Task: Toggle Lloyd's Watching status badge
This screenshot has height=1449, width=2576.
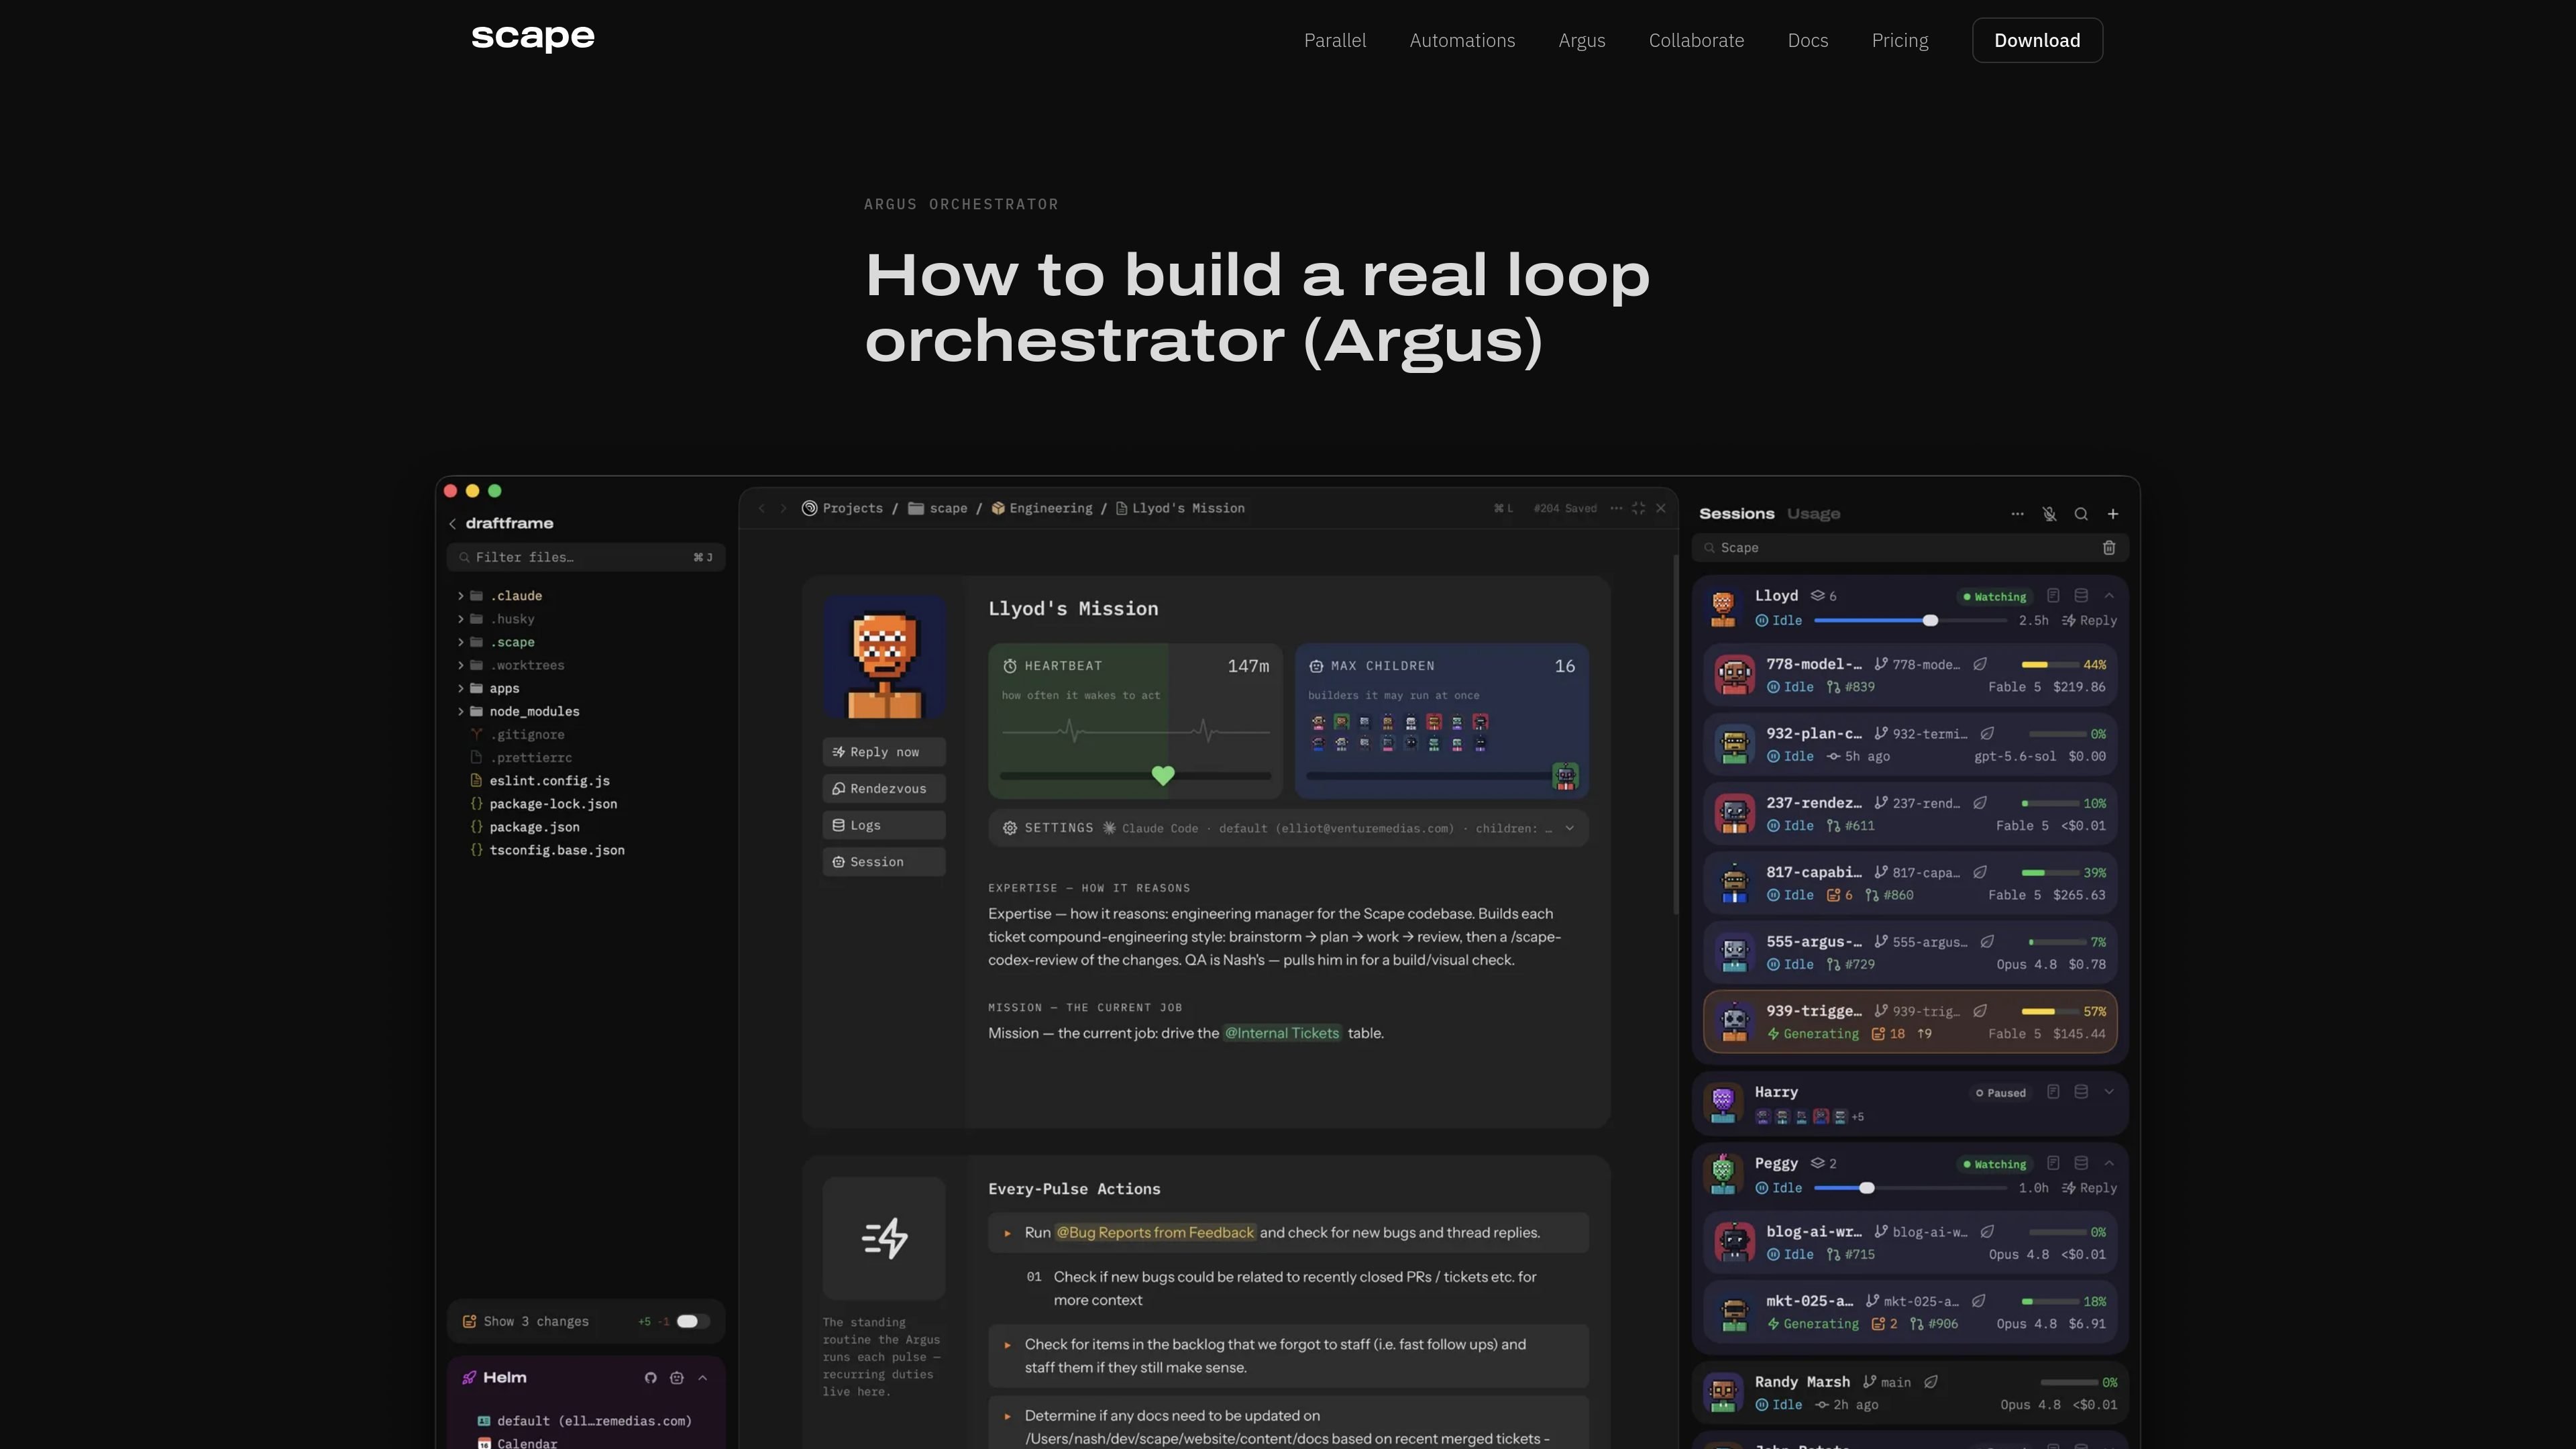Action: pyautogui.click(x=1995, y=597)
